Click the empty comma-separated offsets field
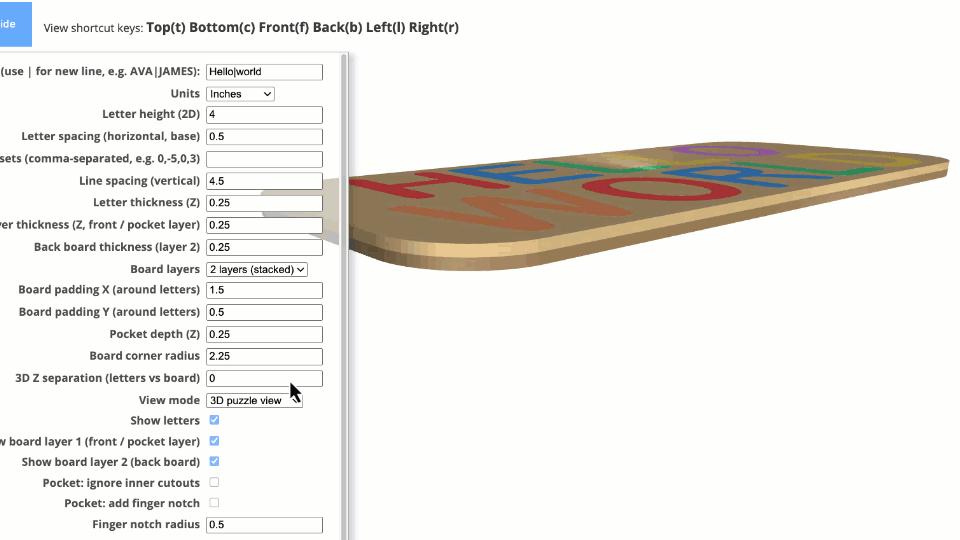This screenshot has width=960, height=540. [x=264, y=159]
